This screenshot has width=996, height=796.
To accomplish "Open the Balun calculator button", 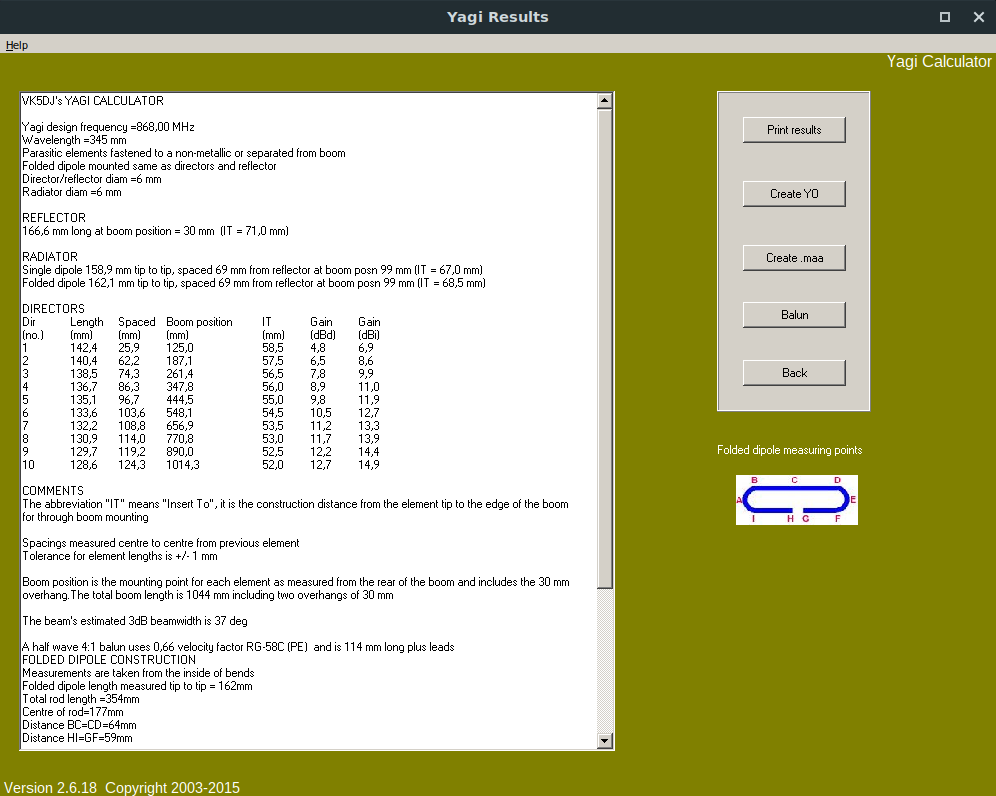I will coord(794,315).
